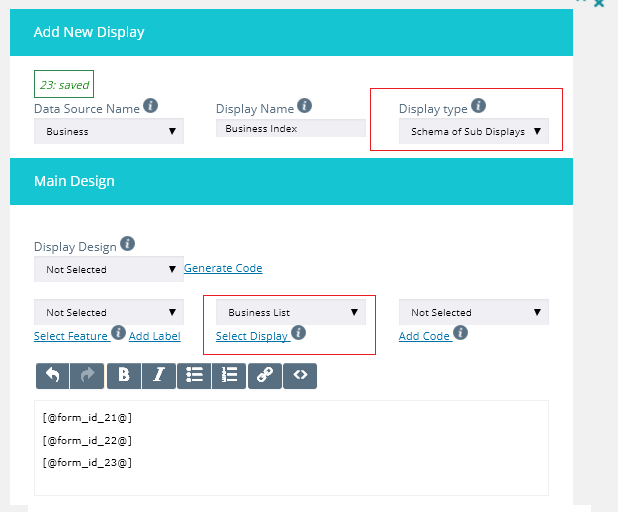The image size is (618, 512).
Task: Switch to code view icon
Action: 300,376
